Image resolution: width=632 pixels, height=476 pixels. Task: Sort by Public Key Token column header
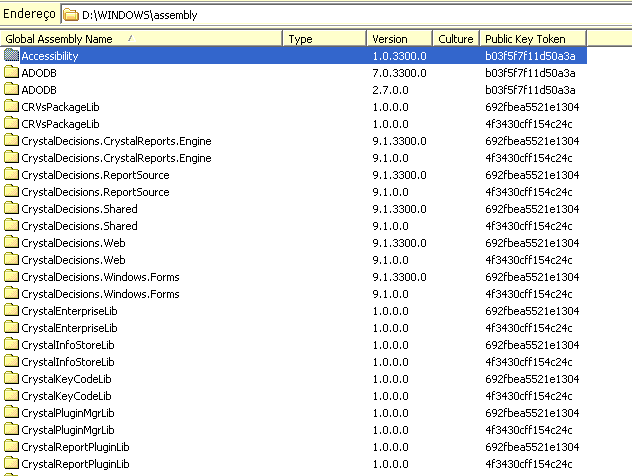click(533, 39)
